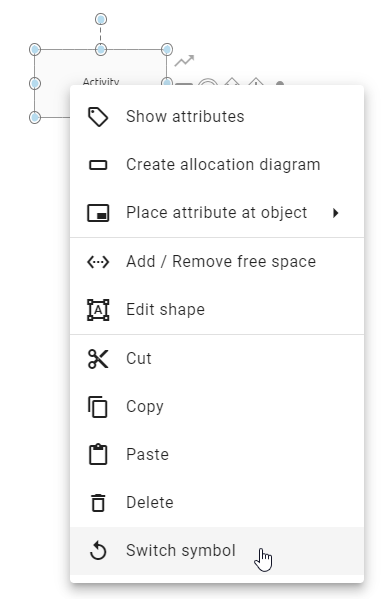Click the clipboard Paste icon

tap(98, 455)
